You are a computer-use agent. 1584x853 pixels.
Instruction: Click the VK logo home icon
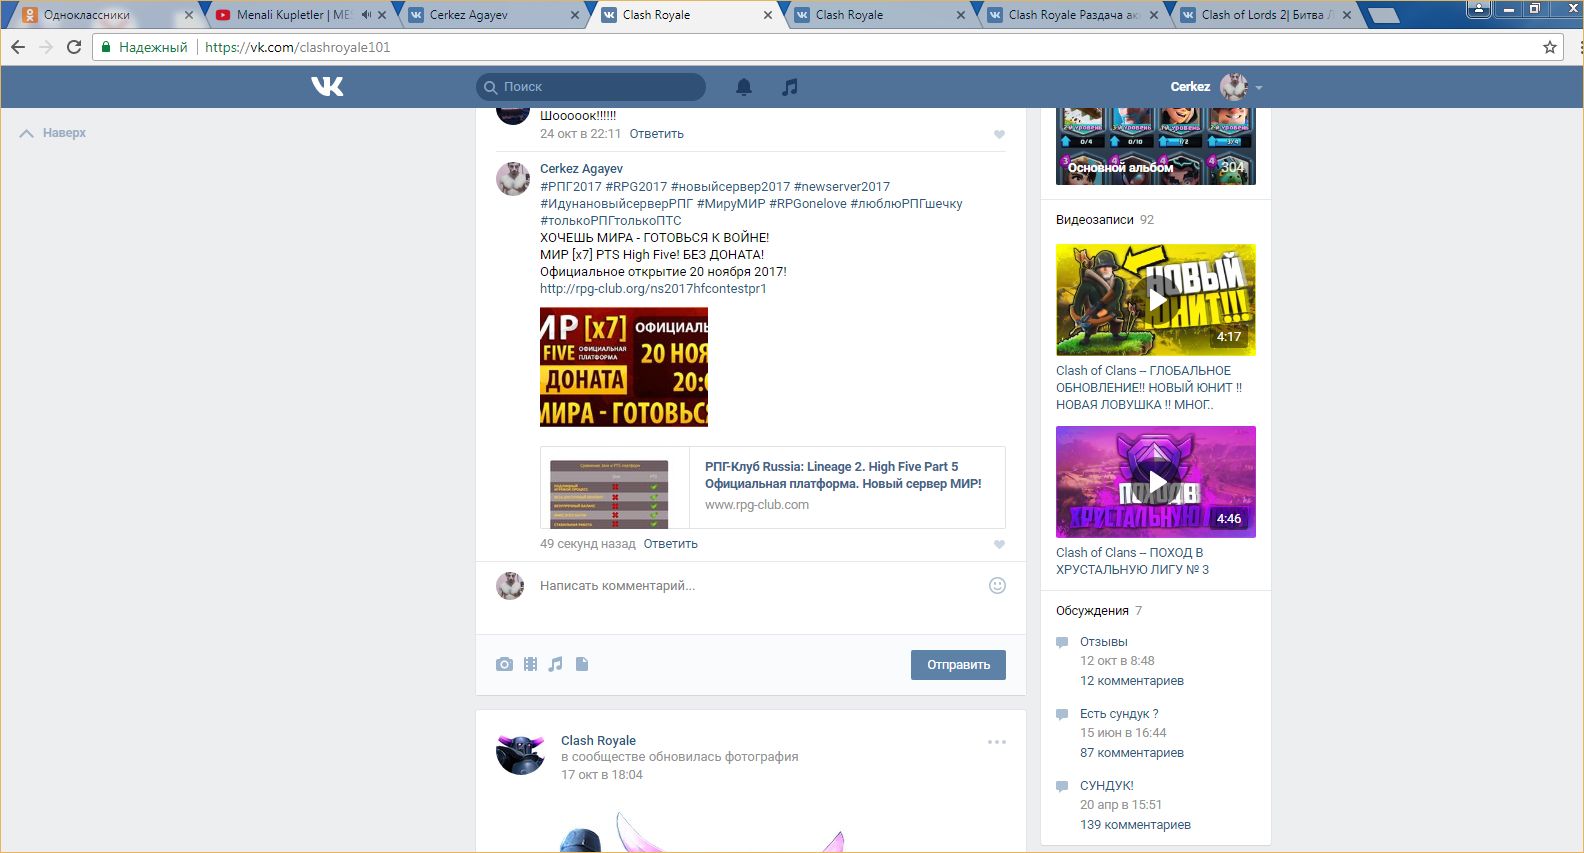point(327,87)
